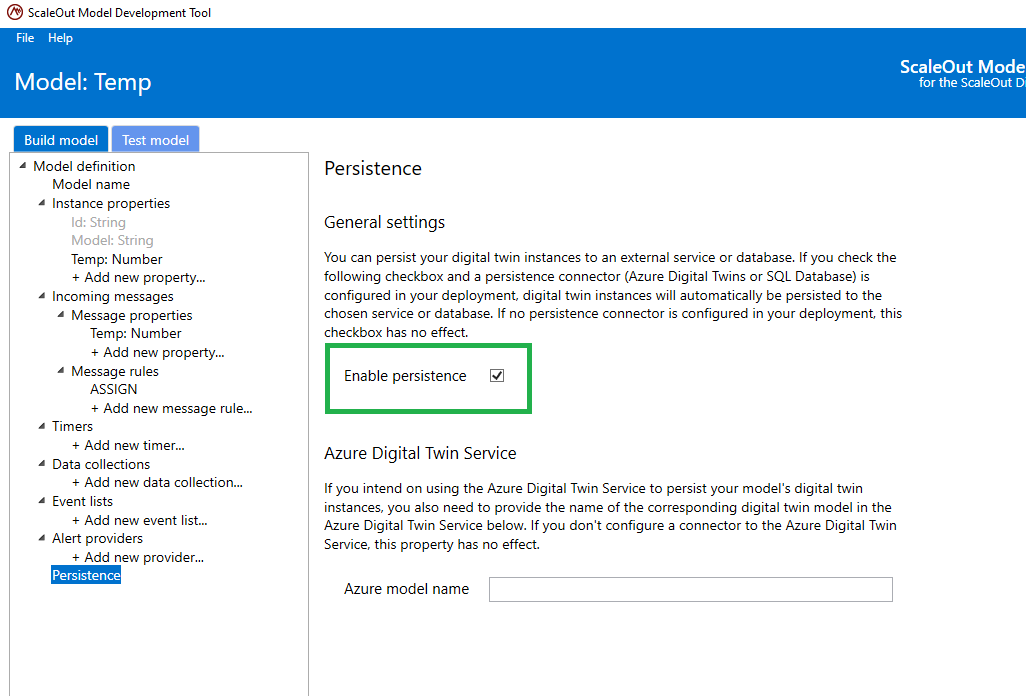Collapse the Model definition tree arrow
This screenshot has height=696, width=1026.
click(x=23, y=165)
